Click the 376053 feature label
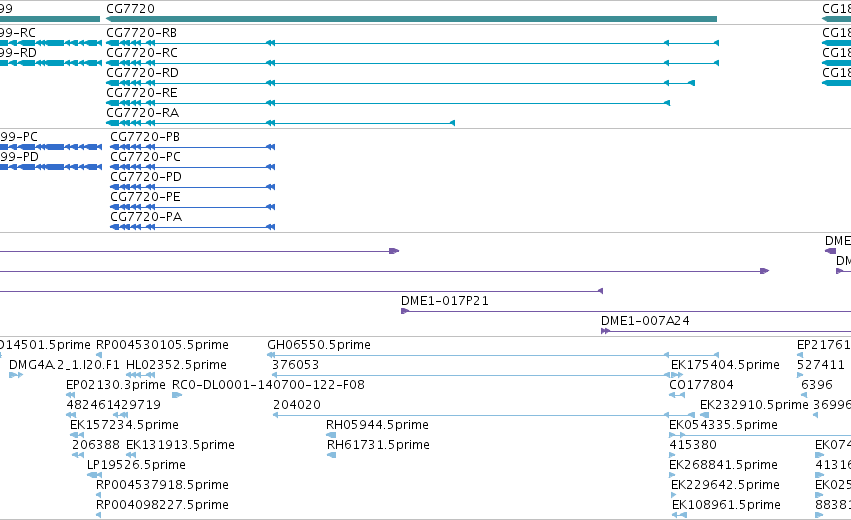This screenshot has height=520, width=851. [296, 365]
